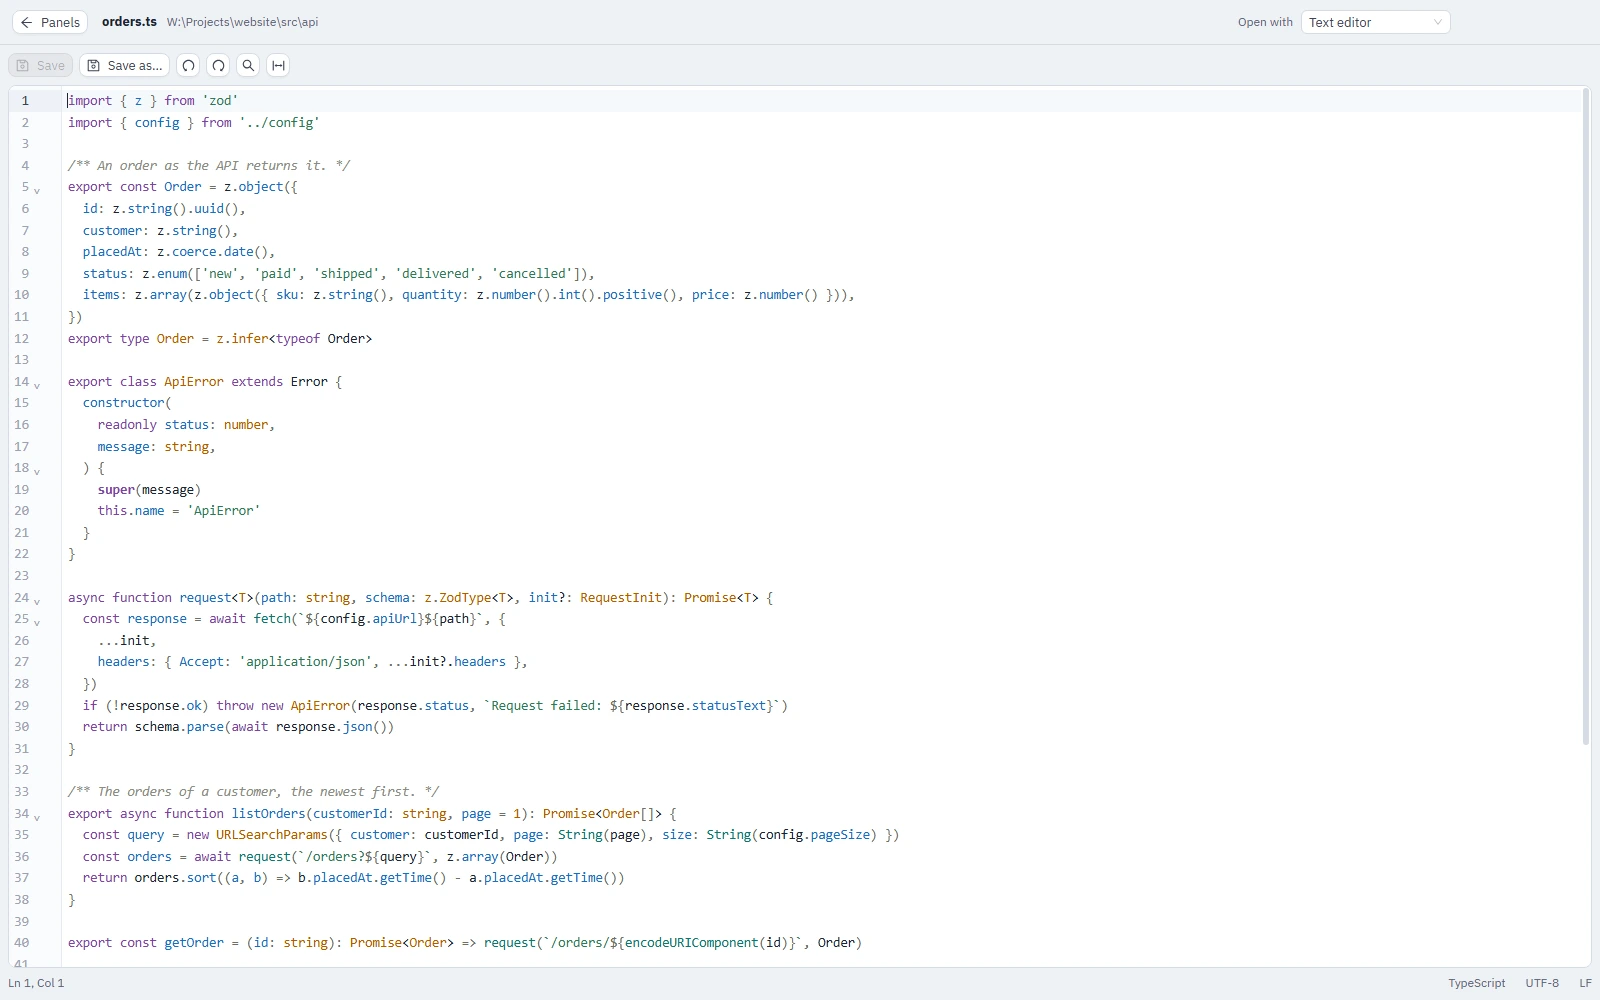Click the TypeScript language indicator
Screen dimensions: 1600x1000
1476,983
